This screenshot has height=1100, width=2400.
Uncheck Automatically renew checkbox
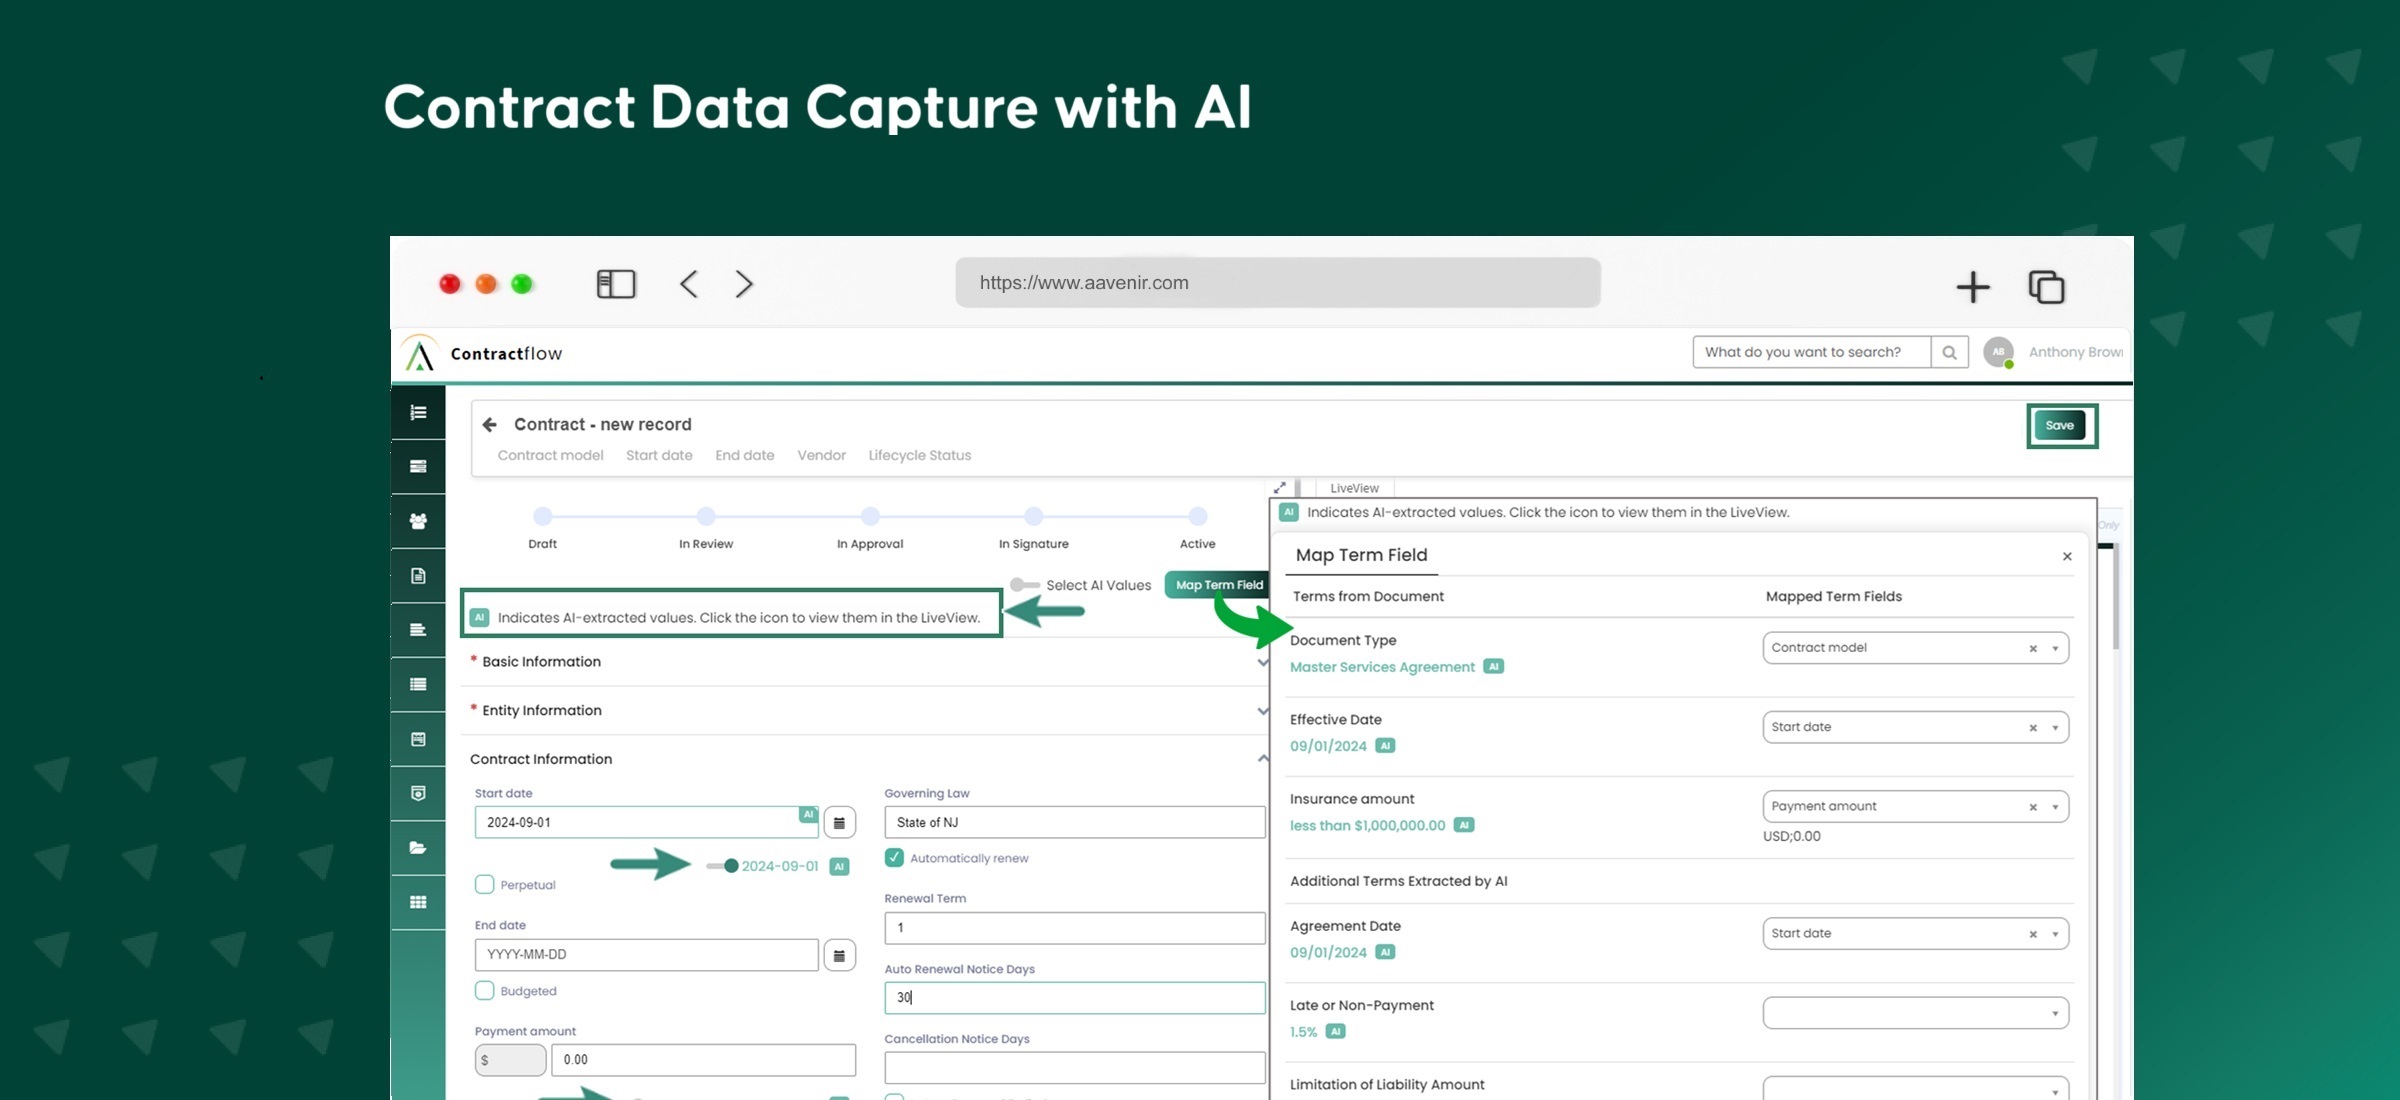point(894,858)
